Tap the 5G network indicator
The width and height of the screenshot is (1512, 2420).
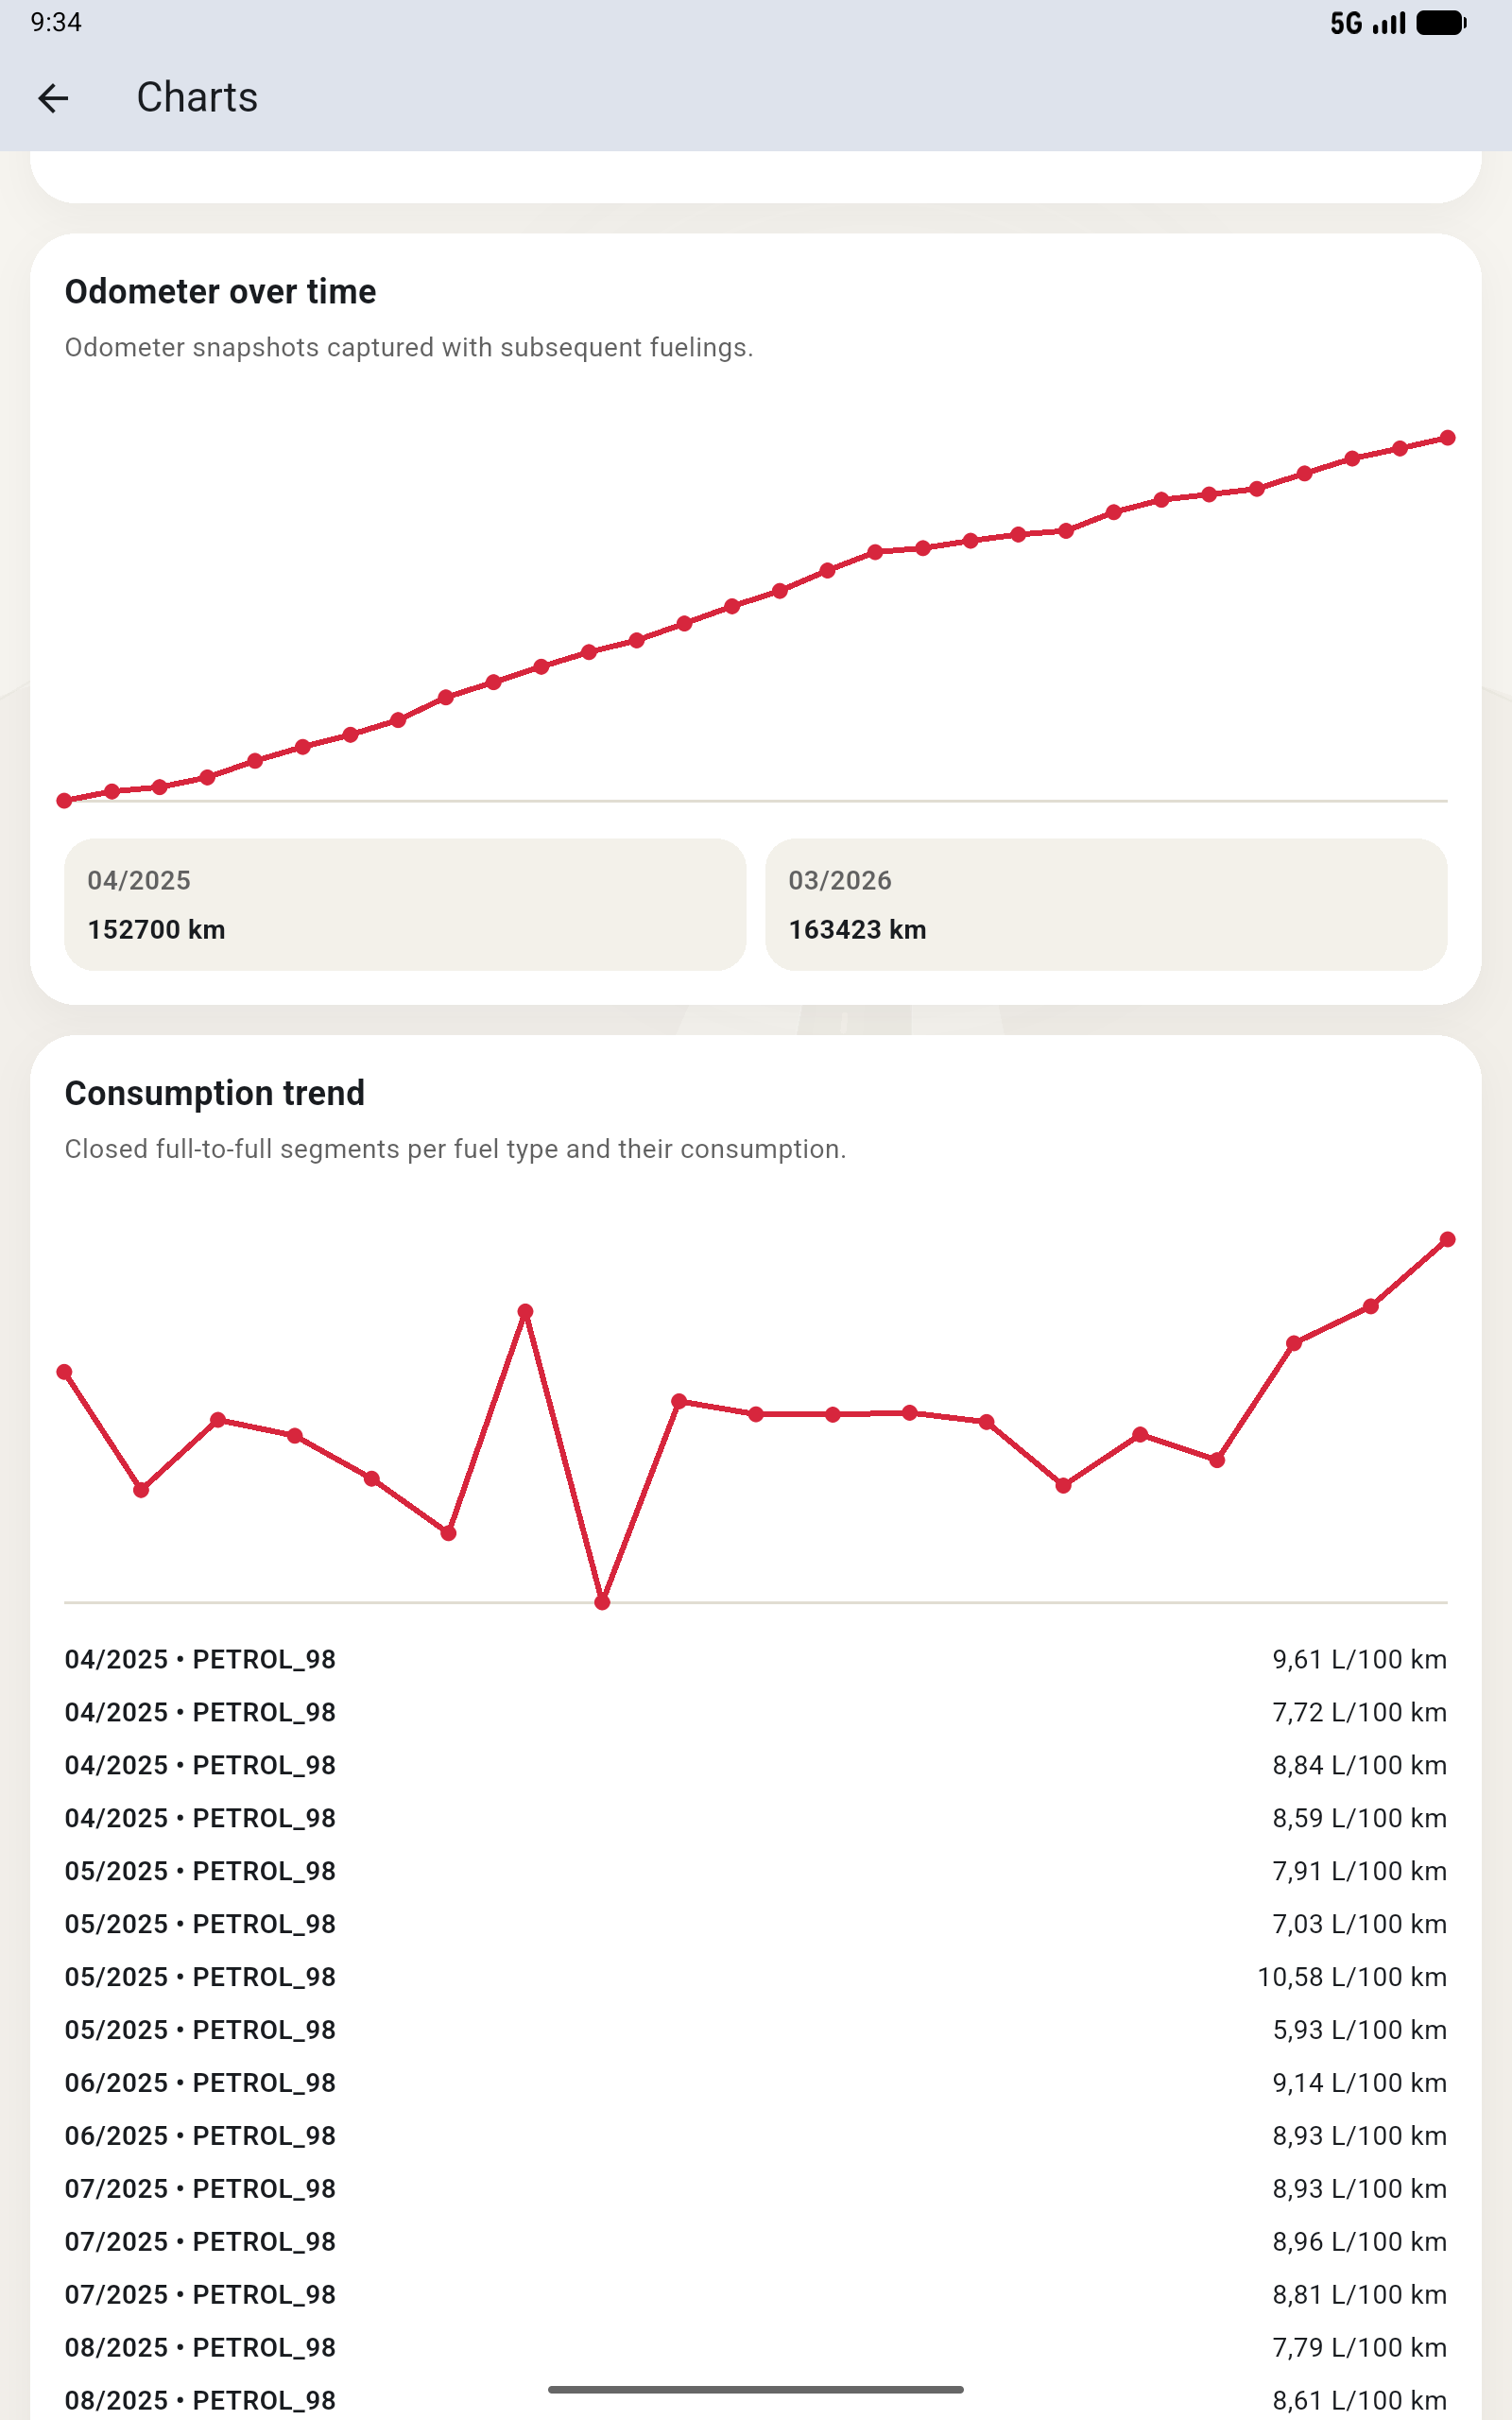1345,23
